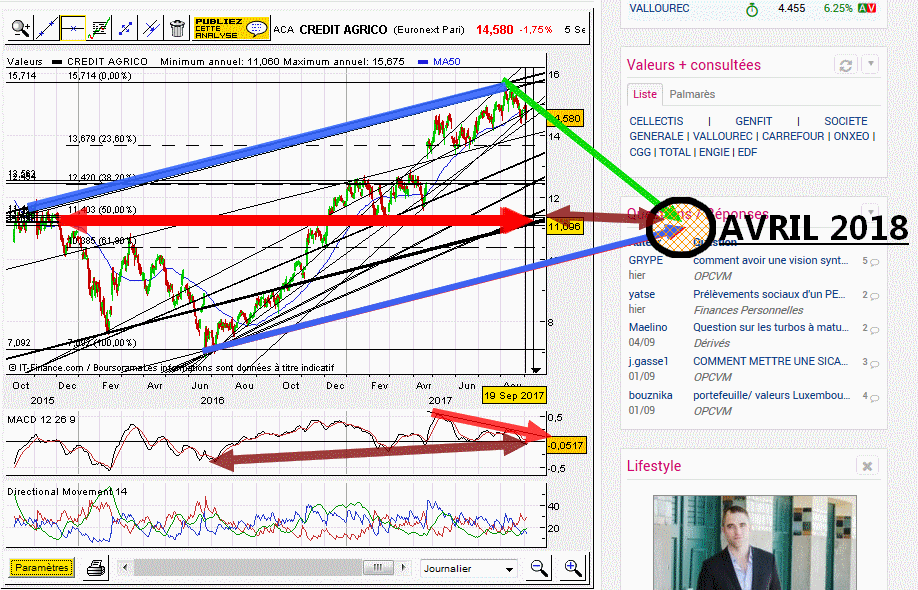Select the dotted segment drawing tool
The image size is (918, 590).
tap(125, 28)
